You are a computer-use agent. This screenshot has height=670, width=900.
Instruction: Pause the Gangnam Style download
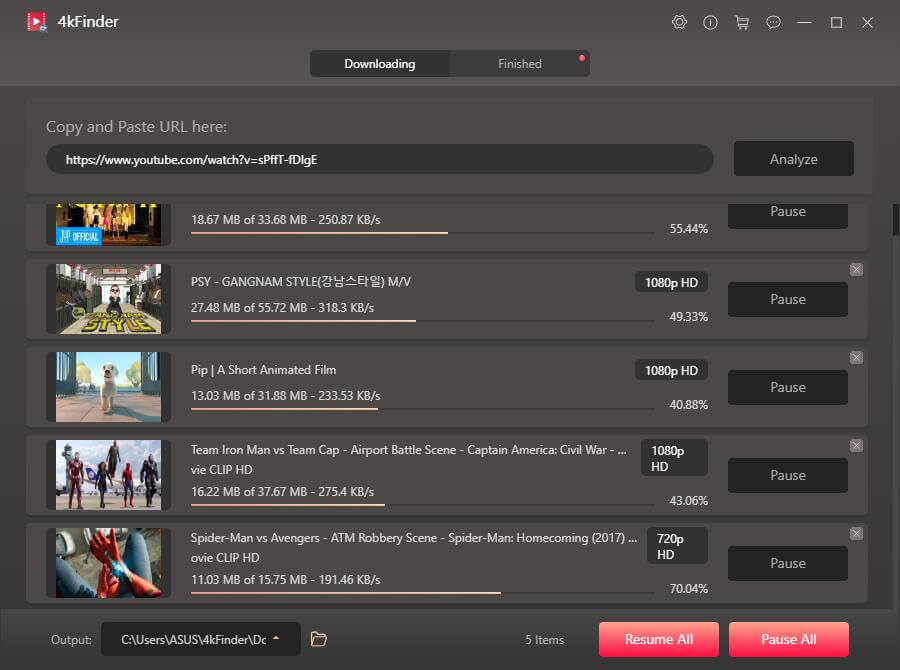click(787, 299)
